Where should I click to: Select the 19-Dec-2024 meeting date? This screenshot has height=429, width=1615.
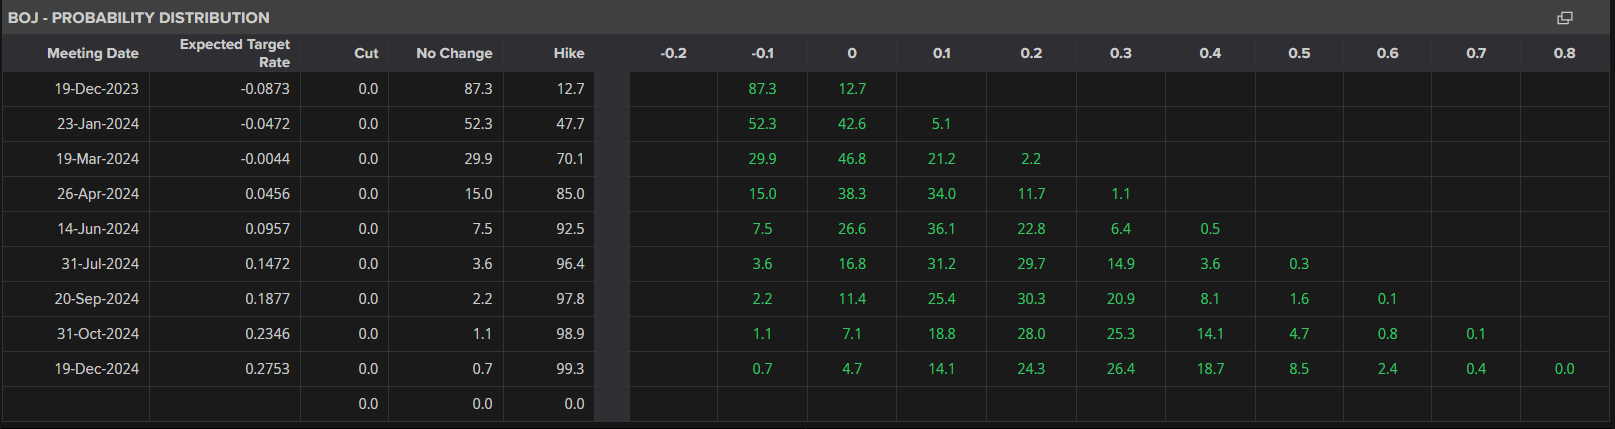(97, 369)
